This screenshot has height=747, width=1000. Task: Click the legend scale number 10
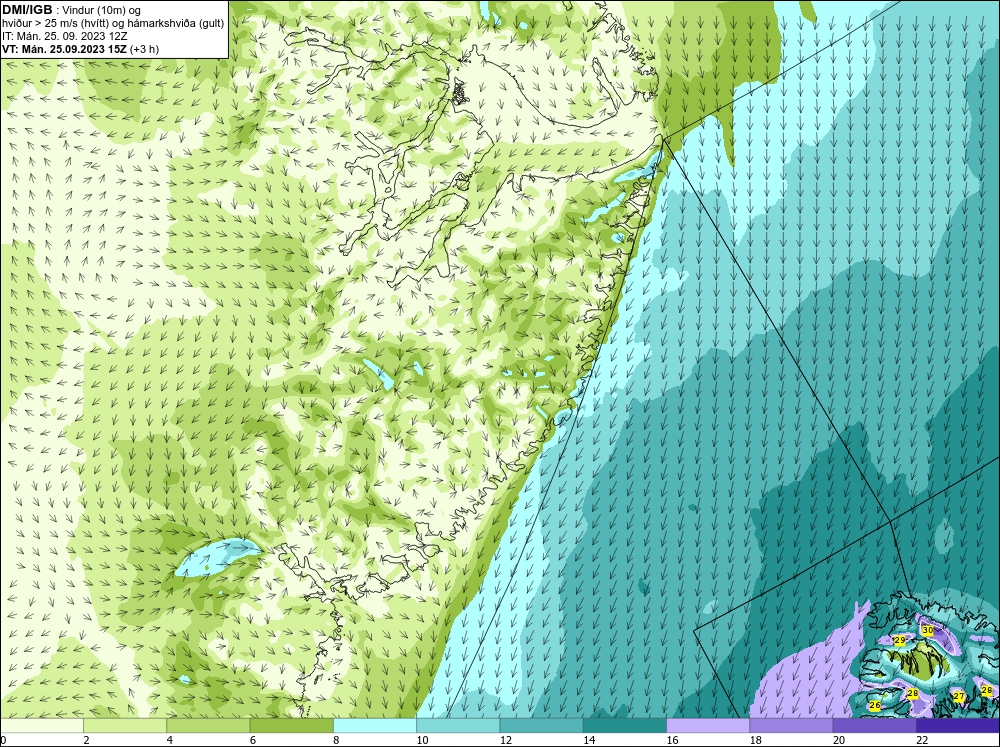tap(422, 740)
